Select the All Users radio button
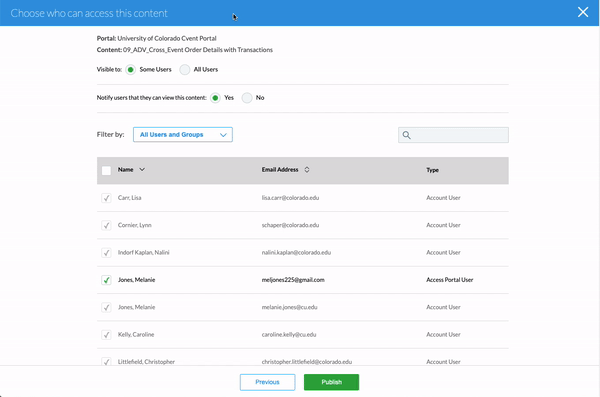600x397 pixels. pyautogui.click(x=185, y=70)
